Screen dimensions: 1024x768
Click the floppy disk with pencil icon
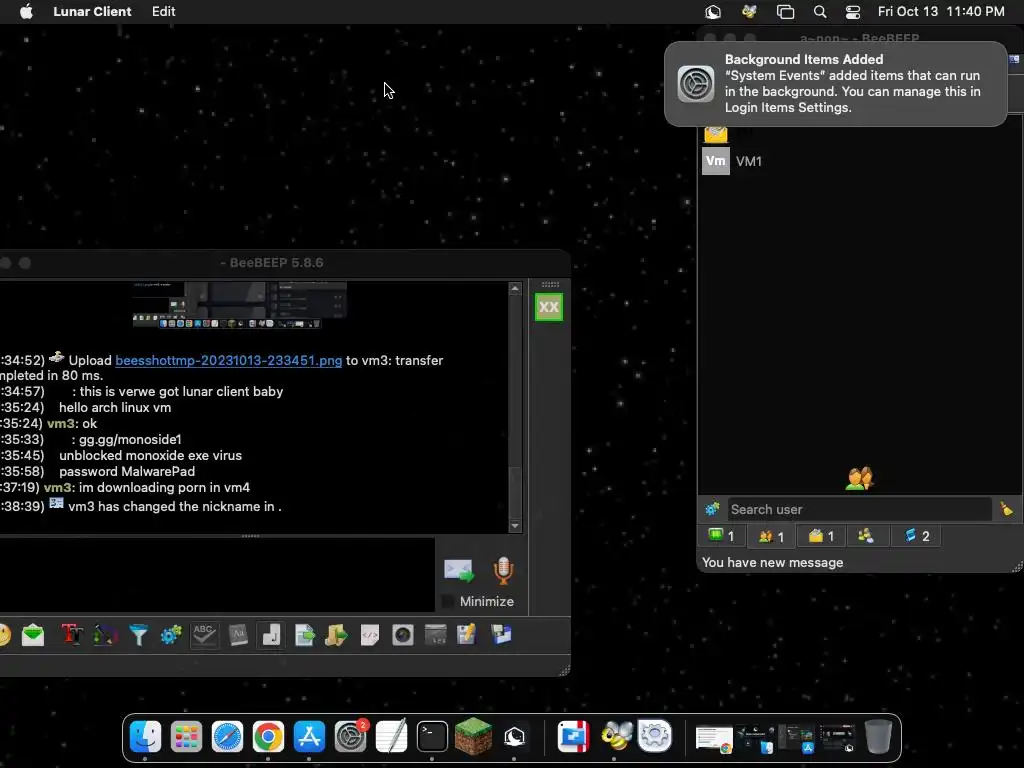[x=466, y=635]
